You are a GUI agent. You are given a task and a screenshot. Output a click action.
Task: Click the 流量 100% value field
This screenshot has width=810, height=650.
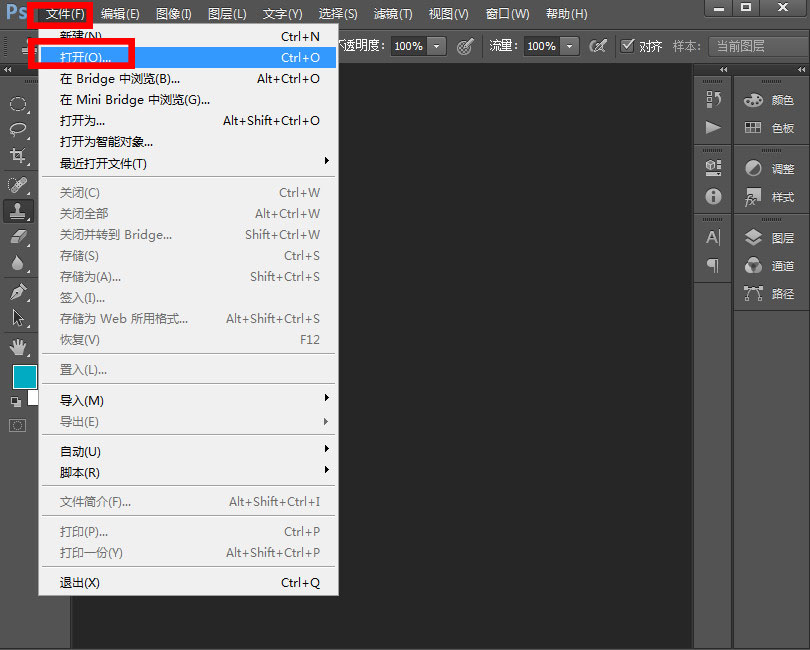point(542,46)
